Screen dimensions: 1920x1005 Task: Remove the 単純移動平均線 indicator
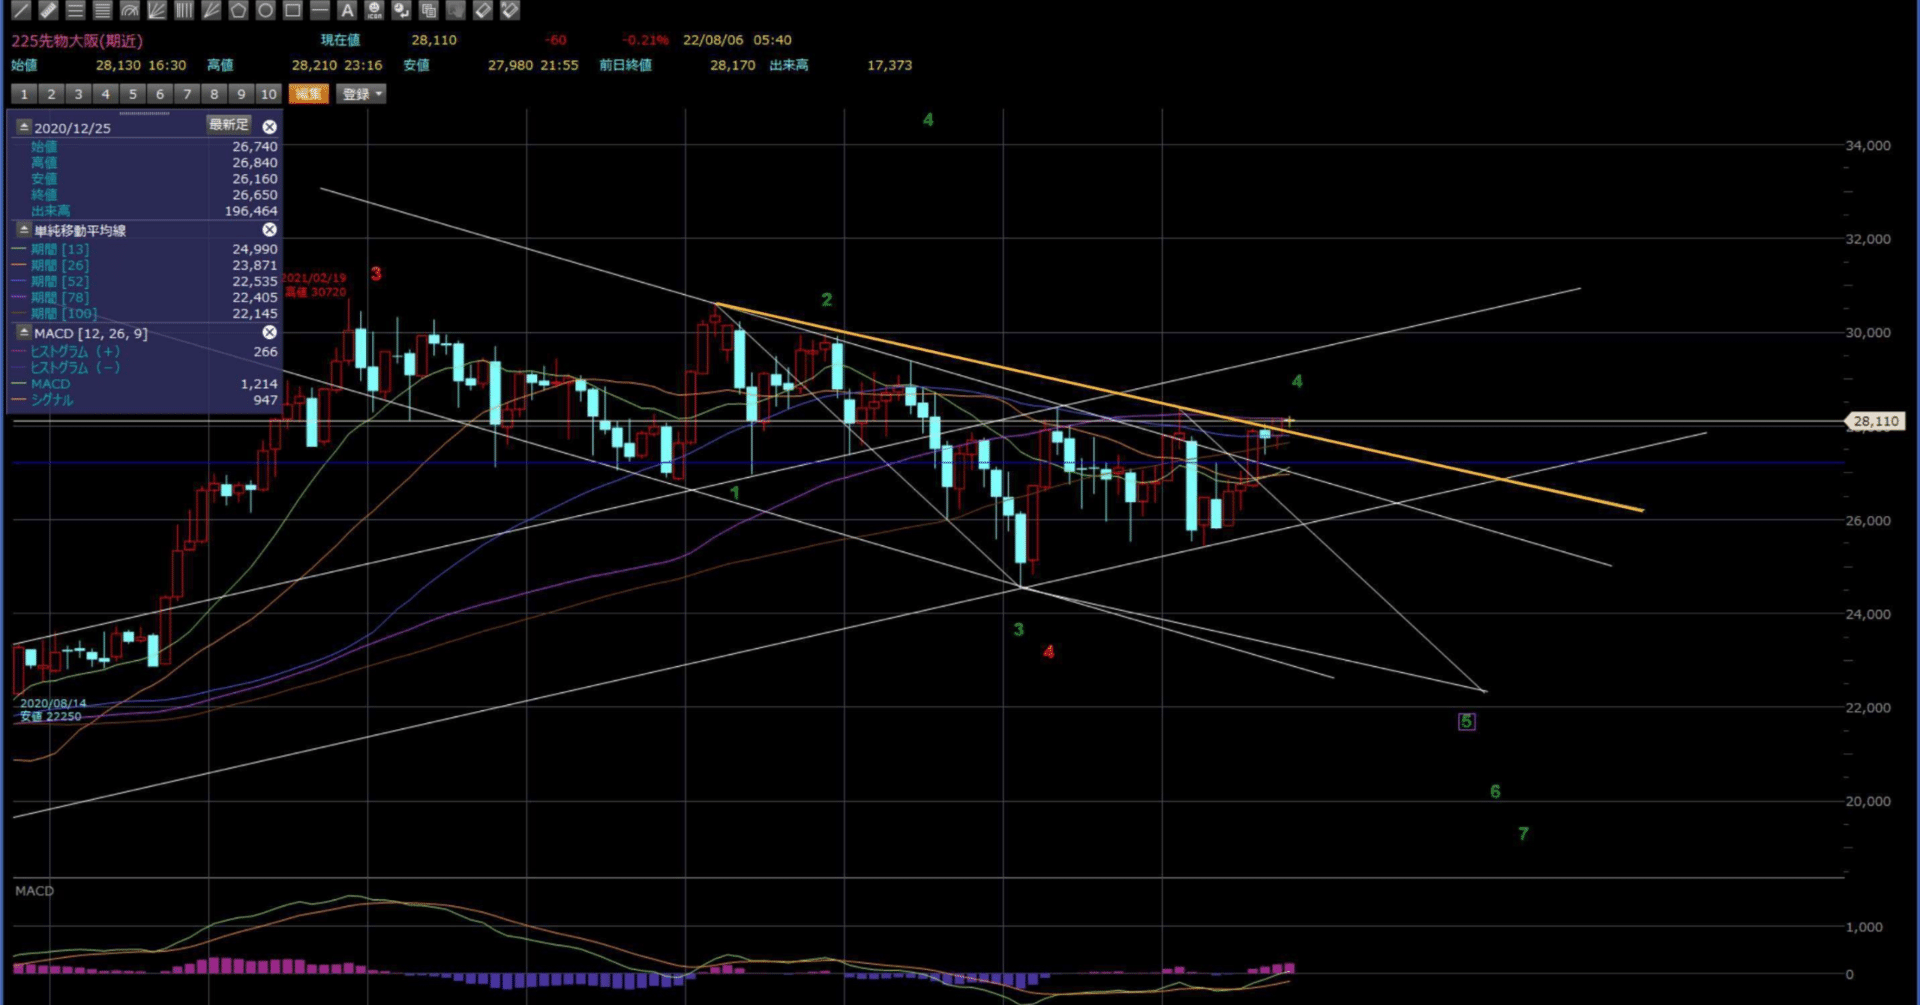(x=269, y=230)
